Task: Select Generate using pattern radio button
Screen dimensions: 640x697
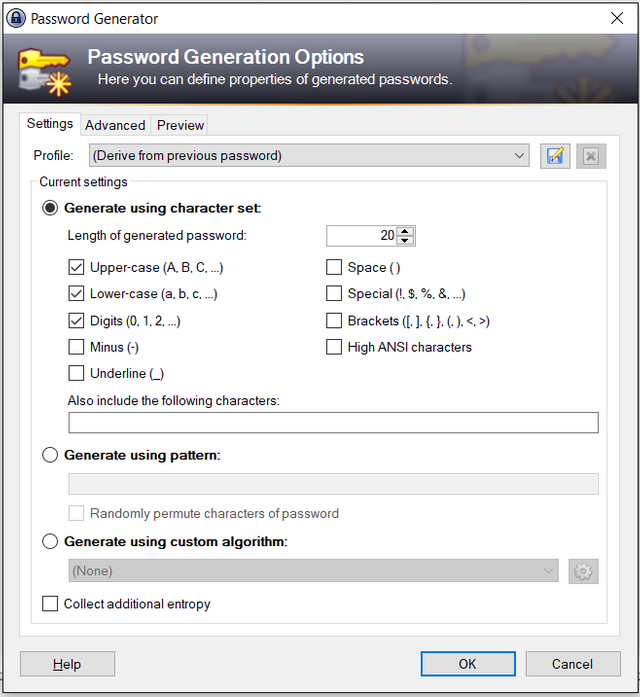Action: tap(50, 455)
